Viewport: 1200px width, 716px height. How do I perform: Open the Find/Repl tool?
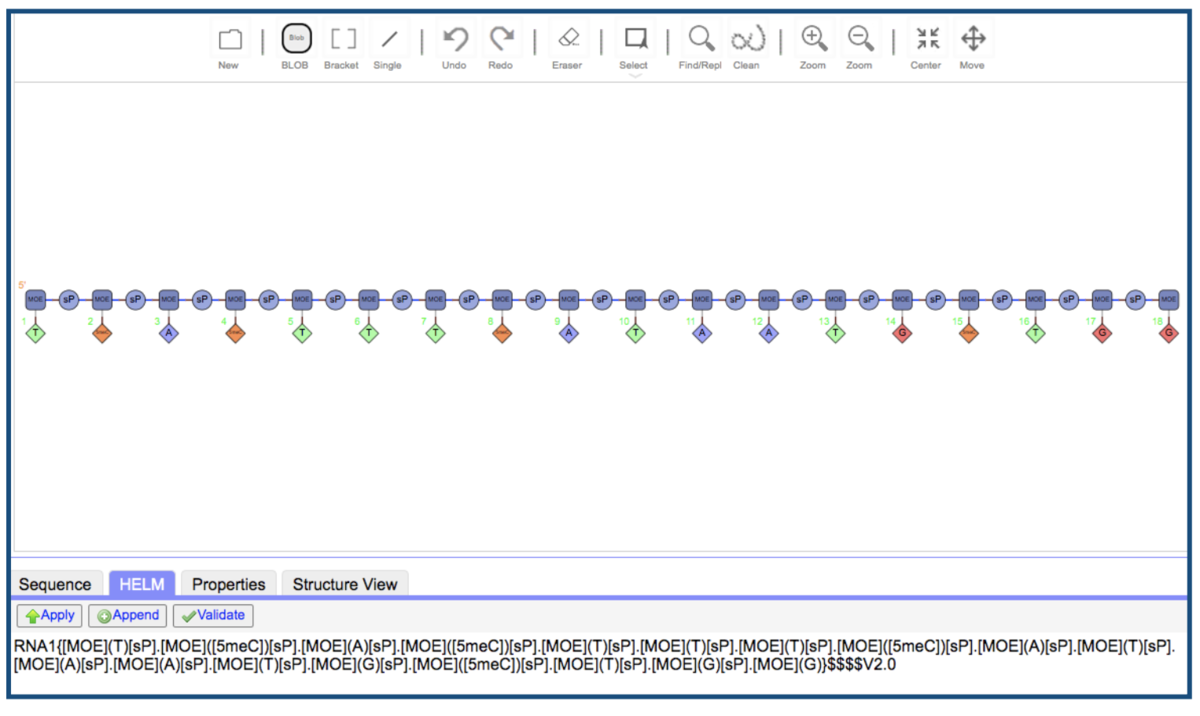701,40
